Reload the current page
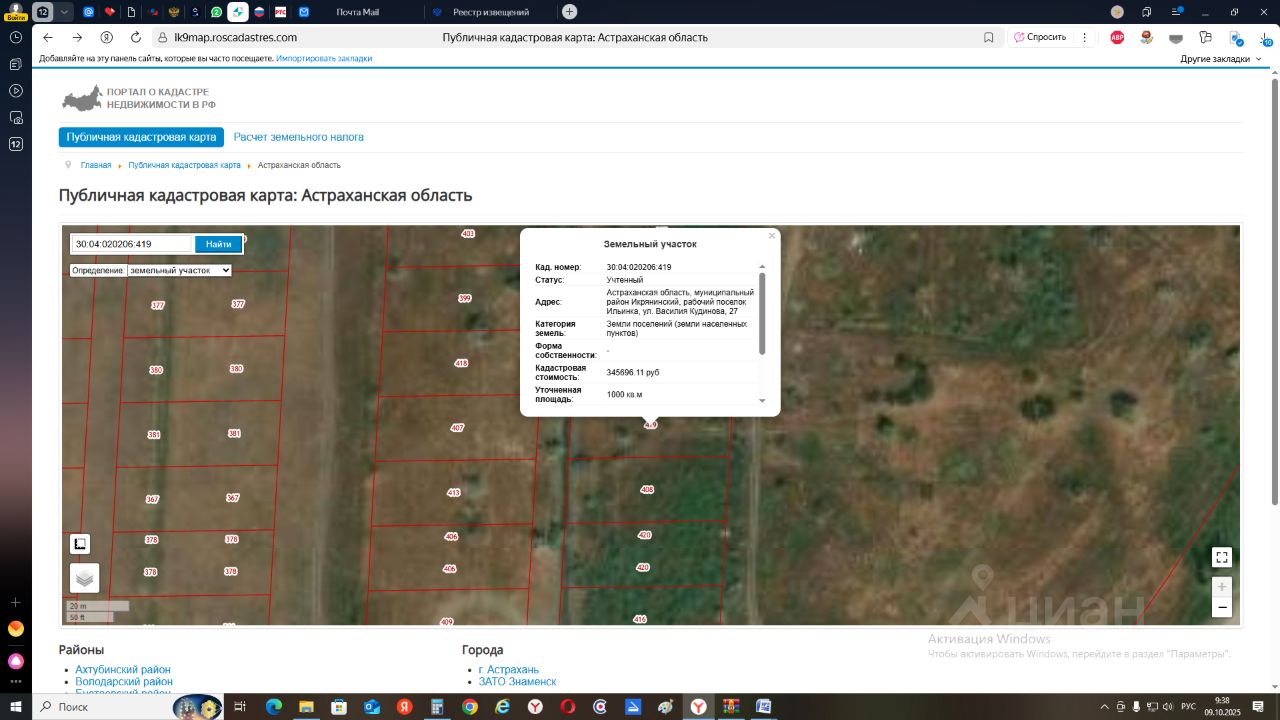Viewport: 1280px width, 720px height. tap(136, 37)
